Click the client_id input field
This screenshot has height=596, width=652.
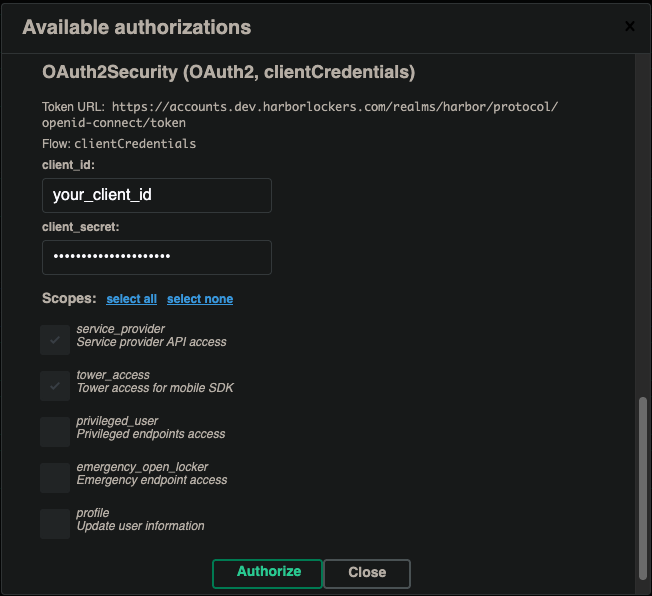[157, 195]
